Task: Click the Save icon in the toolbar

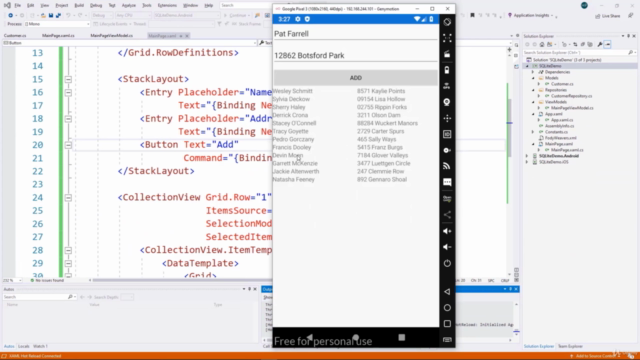Action: 51,16
